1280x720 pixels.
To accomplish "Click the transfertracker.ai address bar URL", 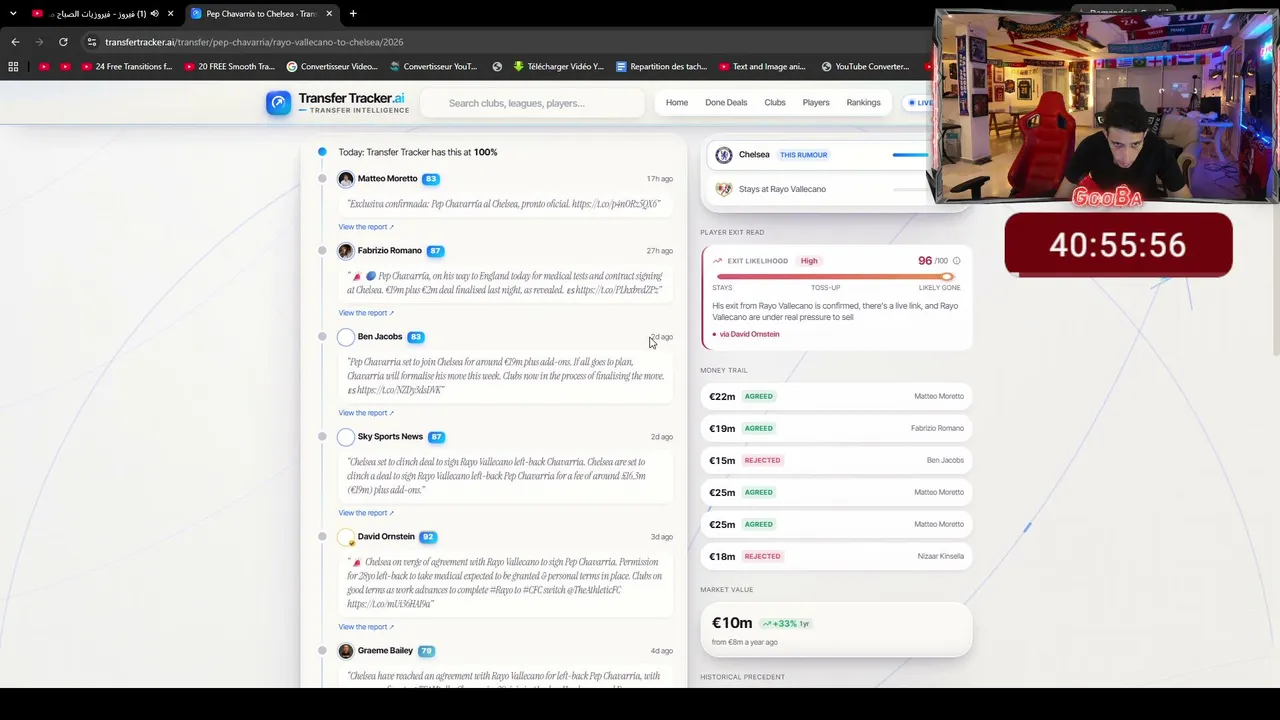I will pos(254,42).
